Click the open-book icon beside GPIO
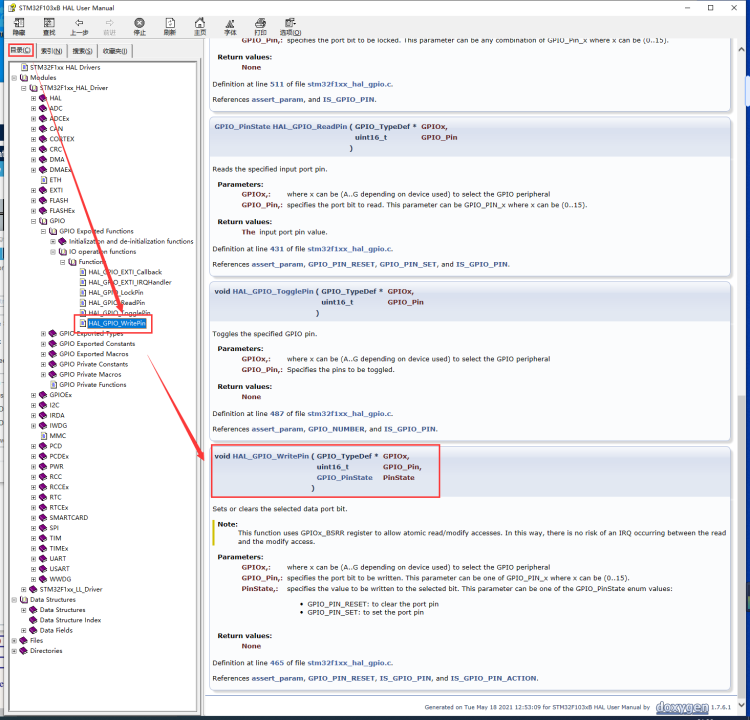 click(x=43, y=221)
